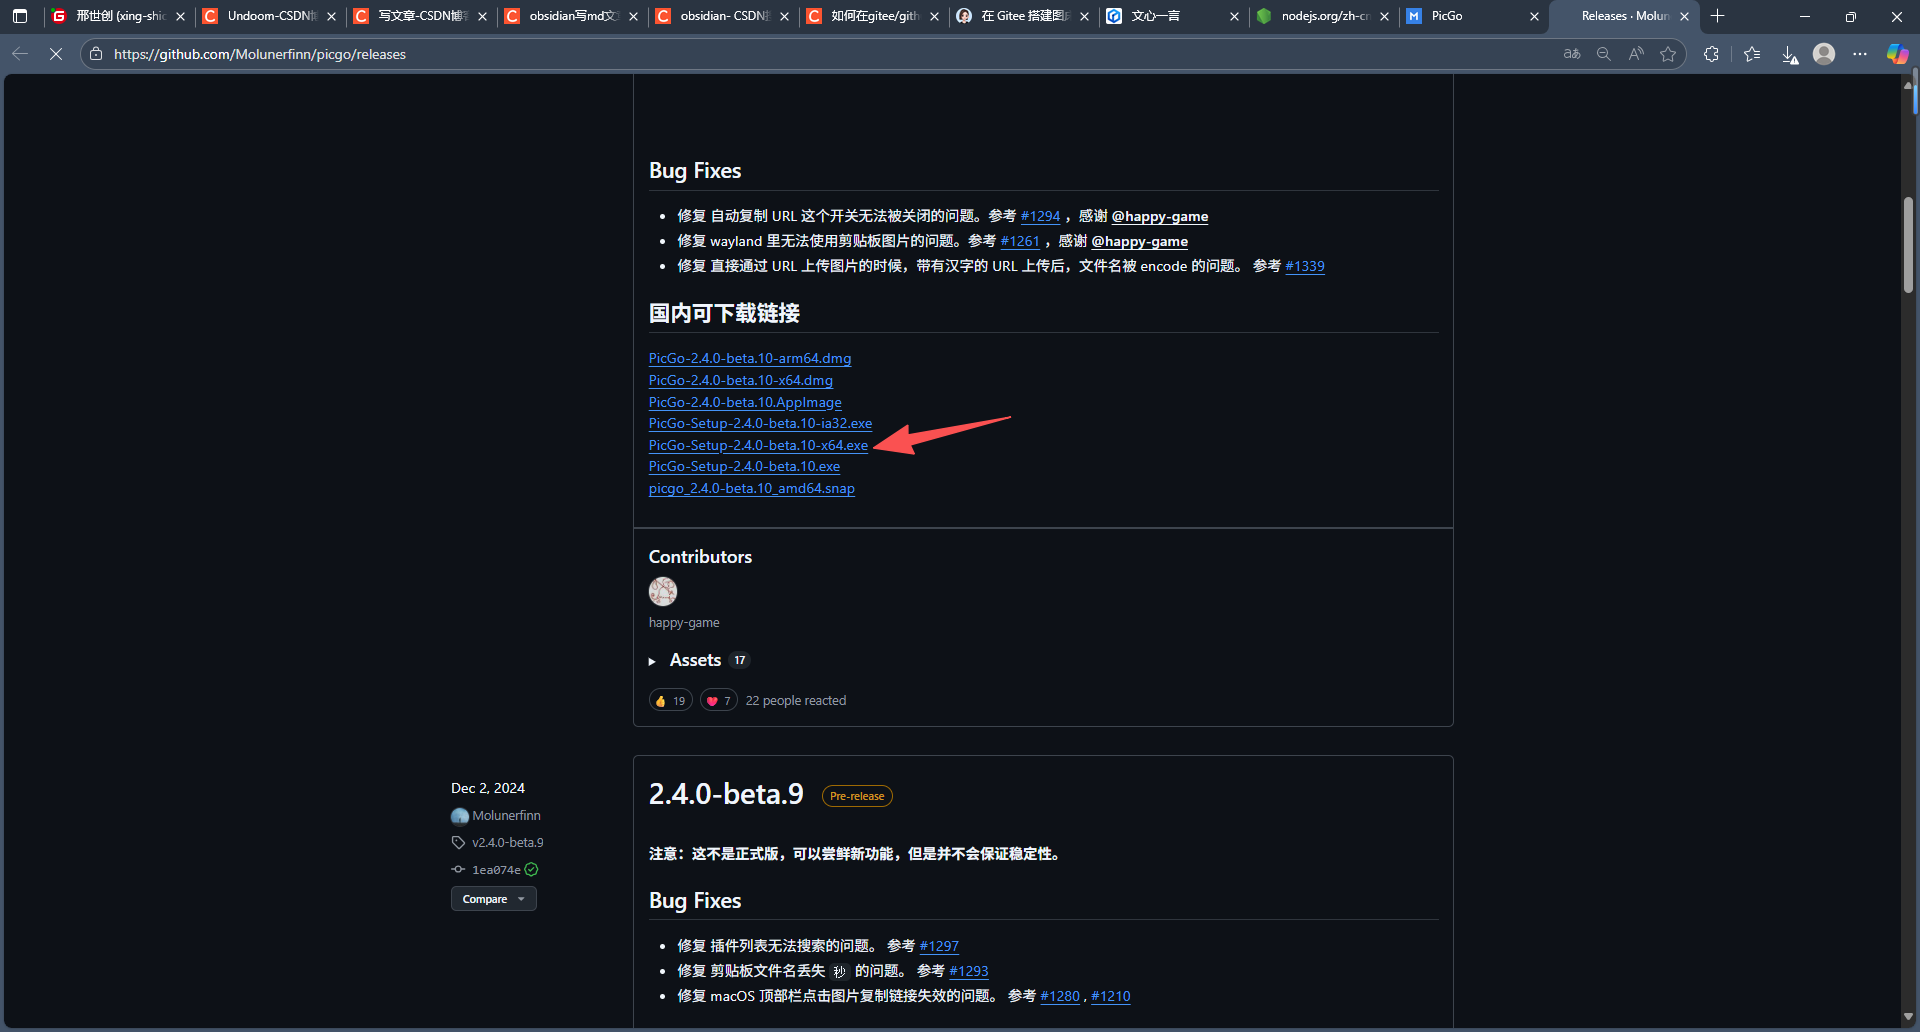Image resolution: width=1920 pixels, height=1032 pixels.
Task: Click the 22 people reacted text
Action: (x=796, y=701)
